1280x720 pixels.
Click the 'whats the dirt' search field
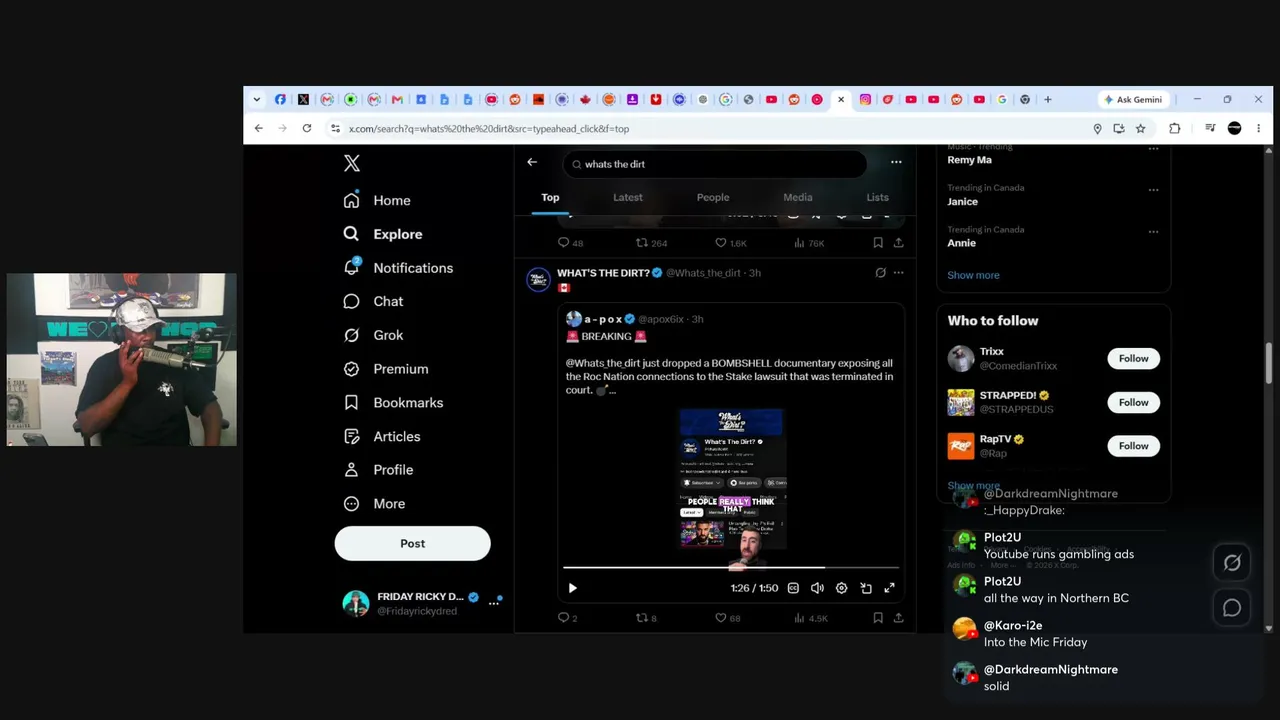point(715,164)
